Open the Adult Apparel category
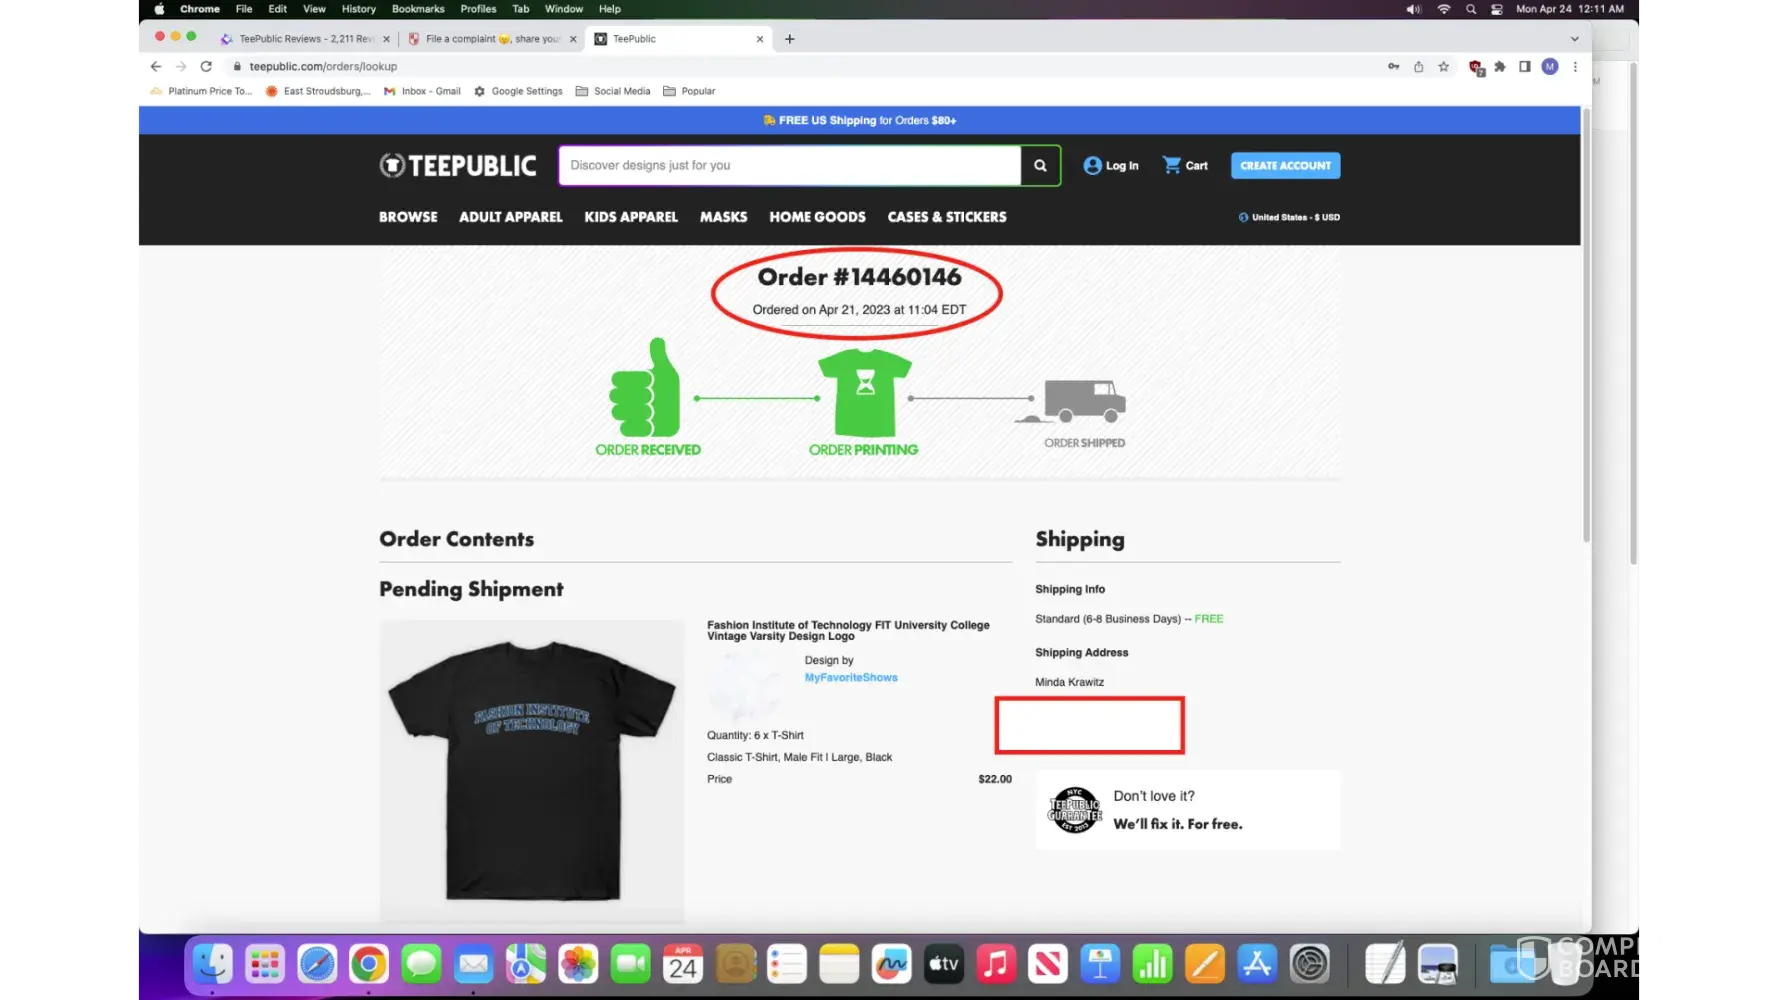 click(510, 217)
